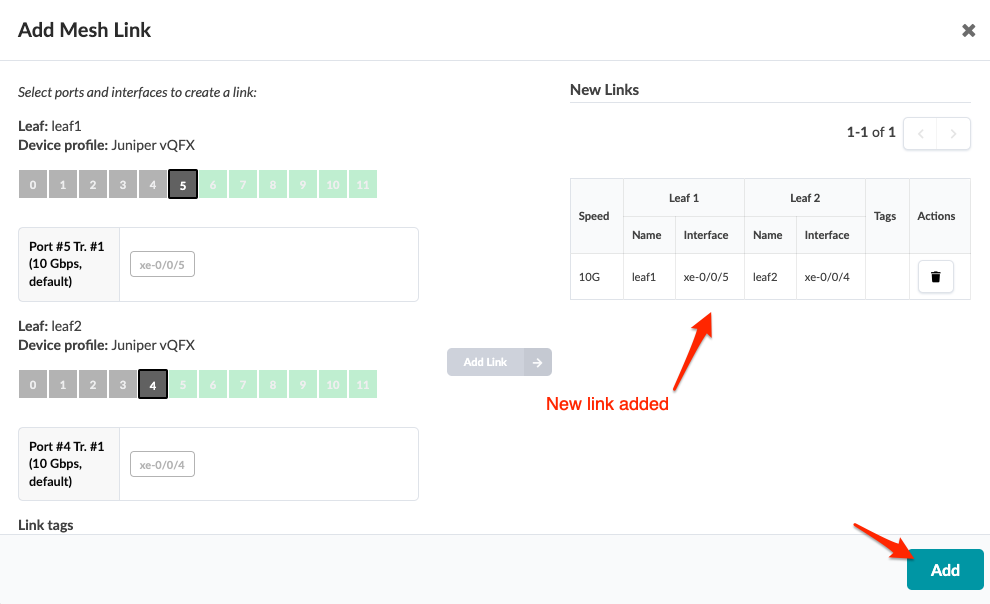The image size is (990, 604).
Task: Click port 3 on leaf2
Action: [123, 384]
